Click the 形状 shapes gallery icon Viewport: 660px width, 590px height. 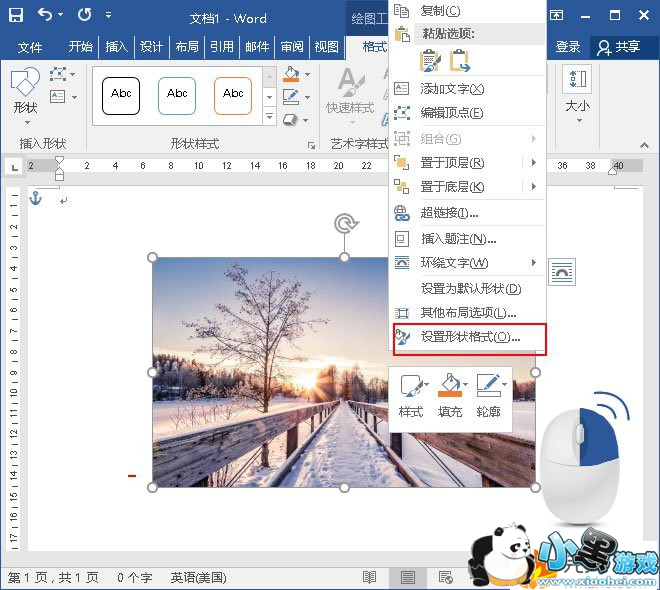tap(25, 86)
